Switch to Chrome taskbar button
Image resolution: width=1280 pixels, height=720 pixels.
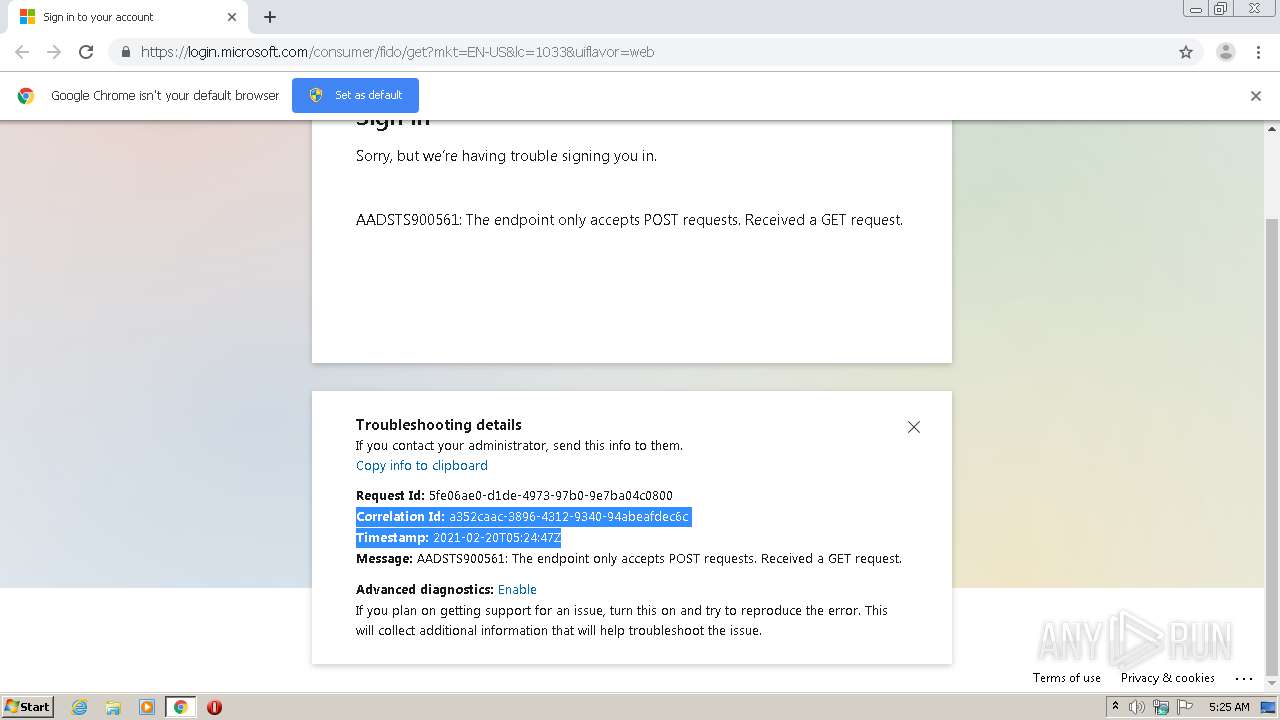(x=180, y=707)
